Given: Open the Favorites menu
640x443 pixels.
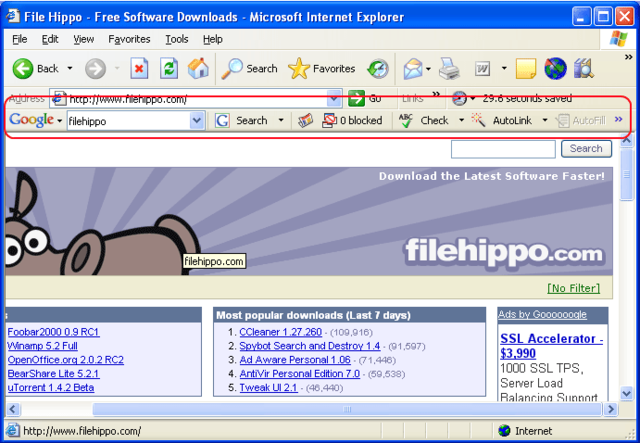Looking at the screenshot, I should click(129, 39).
